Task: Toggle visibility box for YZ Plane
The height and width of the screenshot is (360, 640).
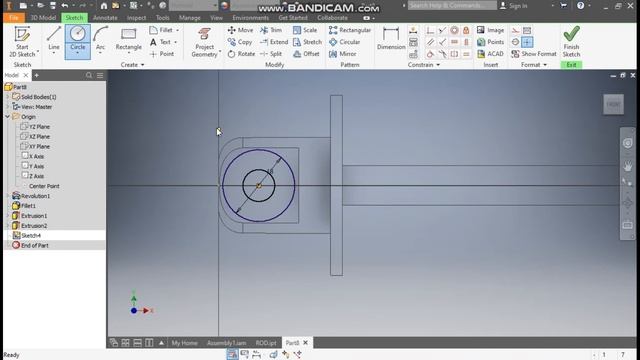Action: [24, 127]
